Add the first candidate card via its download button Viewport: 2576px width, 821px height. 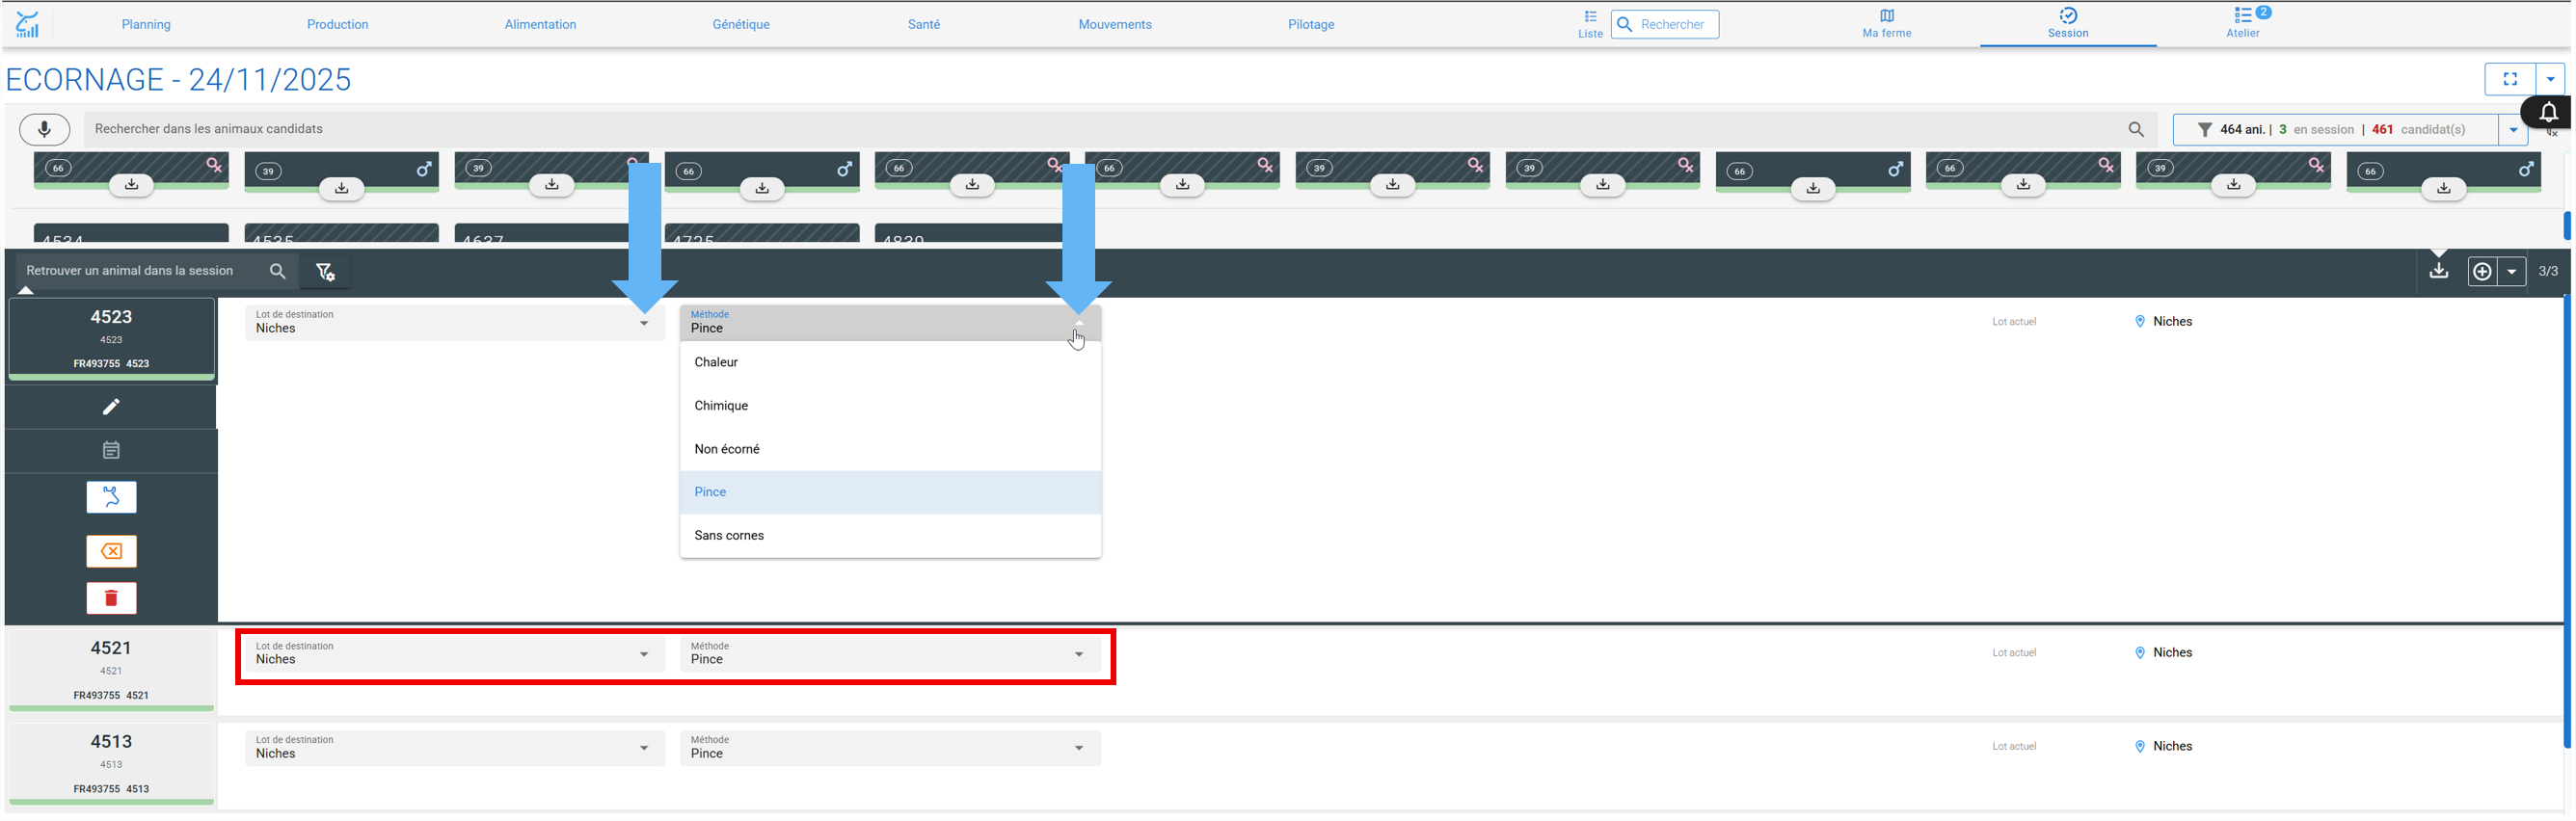point(131,184)
